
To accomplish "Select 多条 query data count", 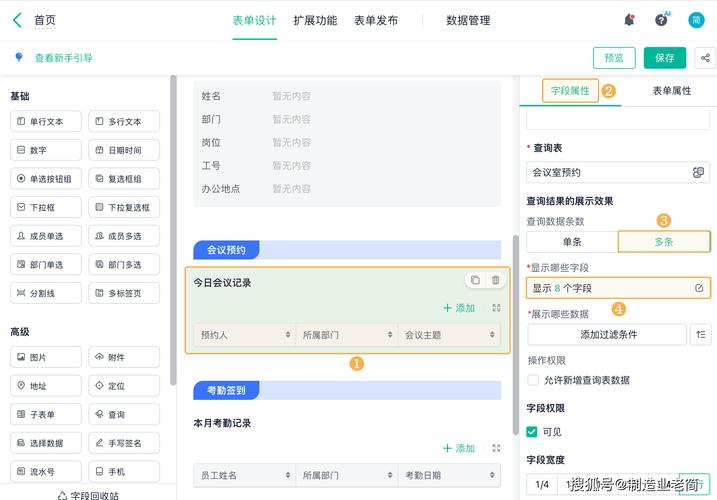I will pos(664,242).
